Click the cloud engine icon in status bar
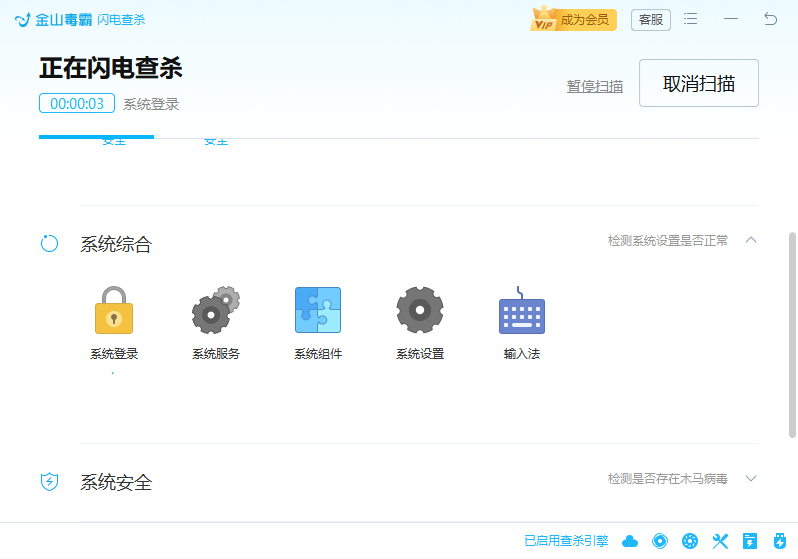This screenshot has width=798, height=559. coord(630,541)
